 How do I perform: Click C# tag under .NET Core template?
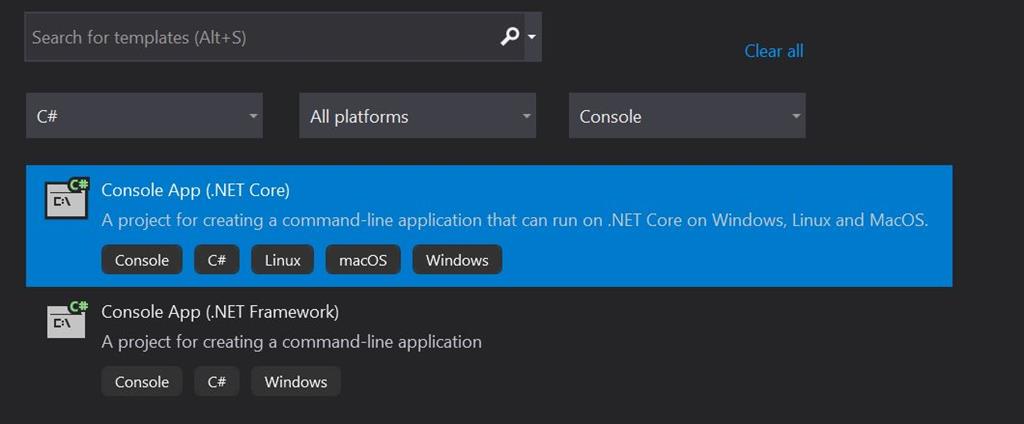217,260
